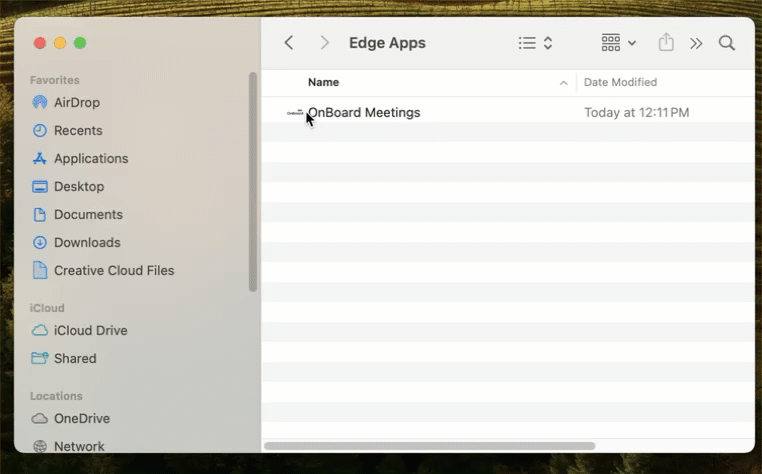762x474 pixels.
Task: Click the horizontal scrollbar at bottom
Action: pos(430,446)
